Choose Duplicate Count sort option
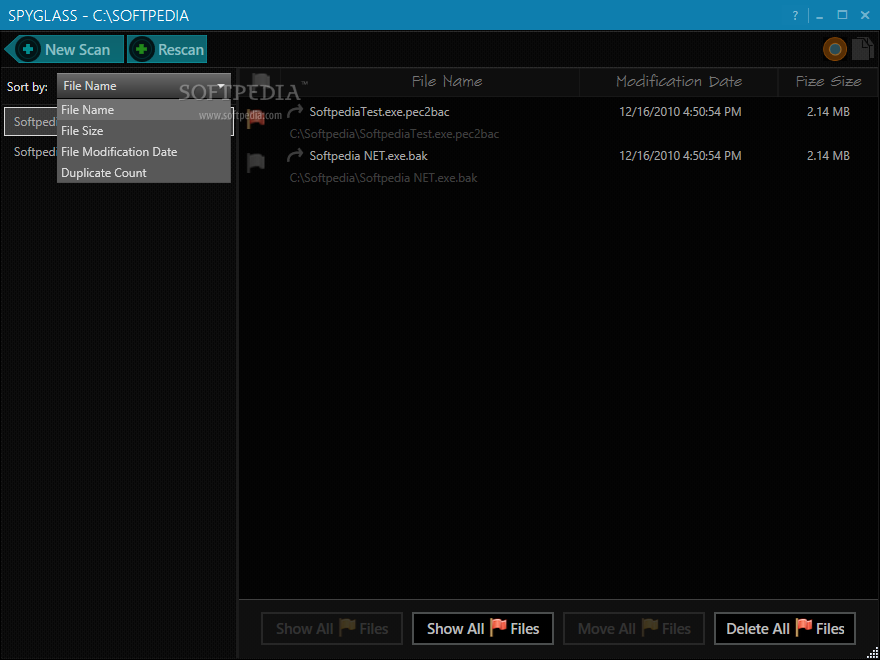The width and height of the screenshot is (880, 660). pyautogui.click(x=144, y=173)
